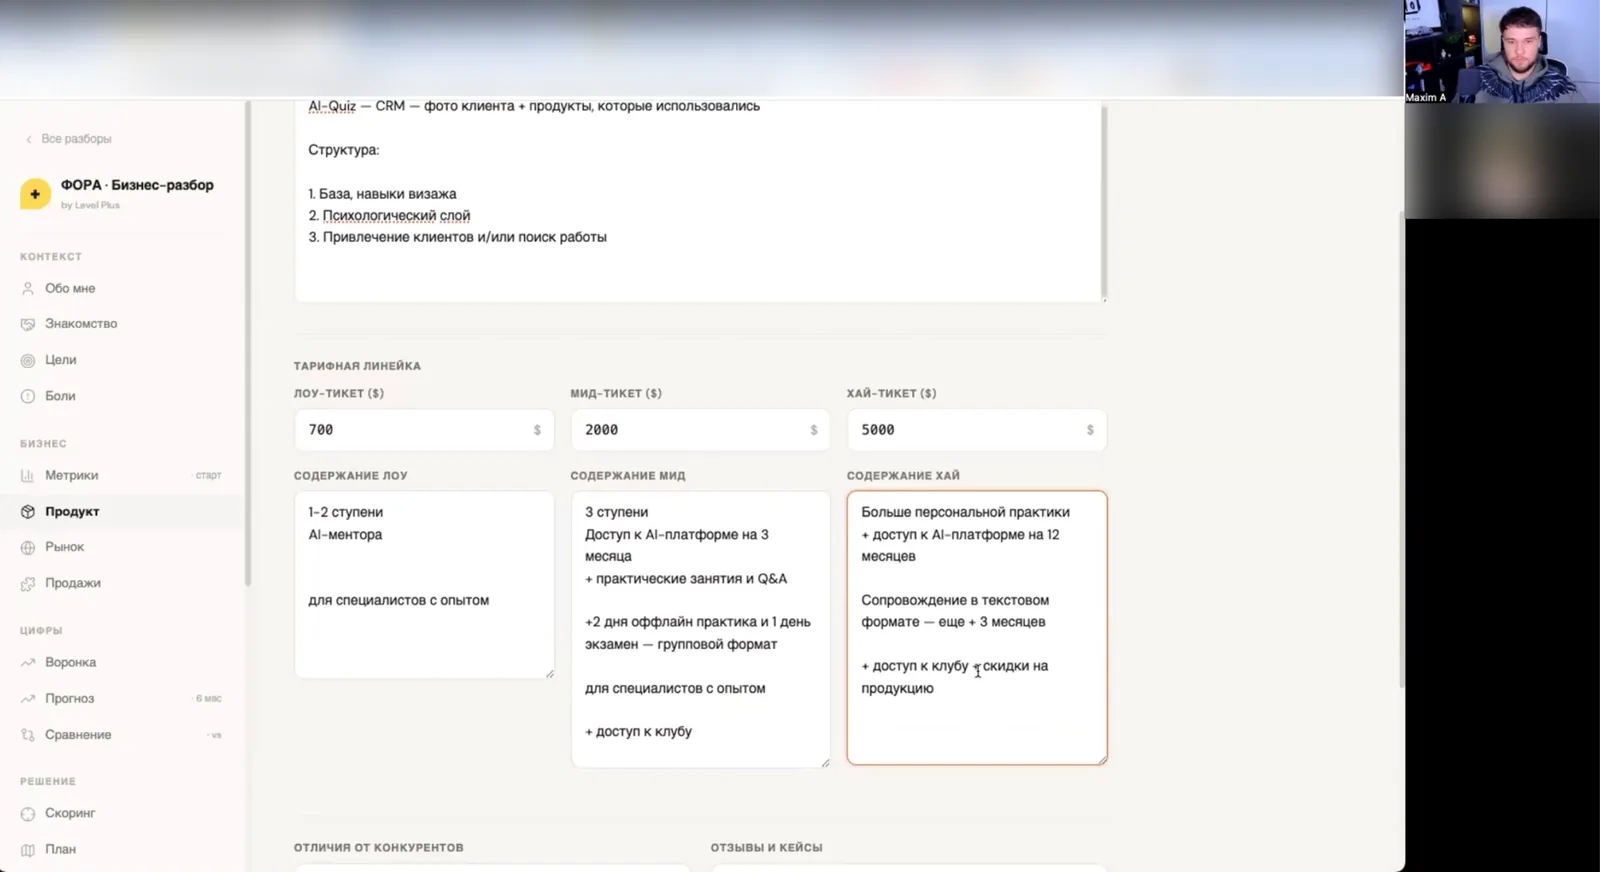Open Прогноз page
The height and width of the screenshot is (872, 1600).
click(x=69, y=698)
